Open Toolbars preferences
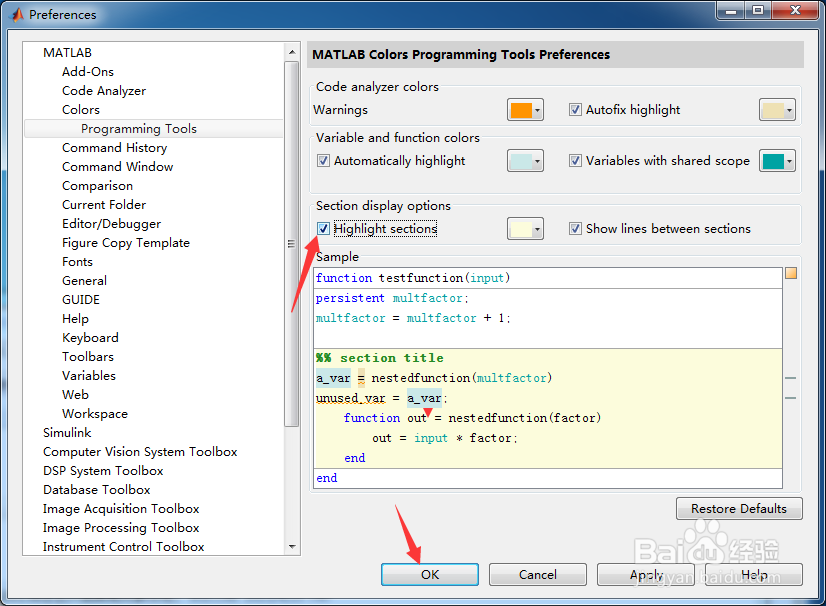826x606 pixels. point(87,356)
